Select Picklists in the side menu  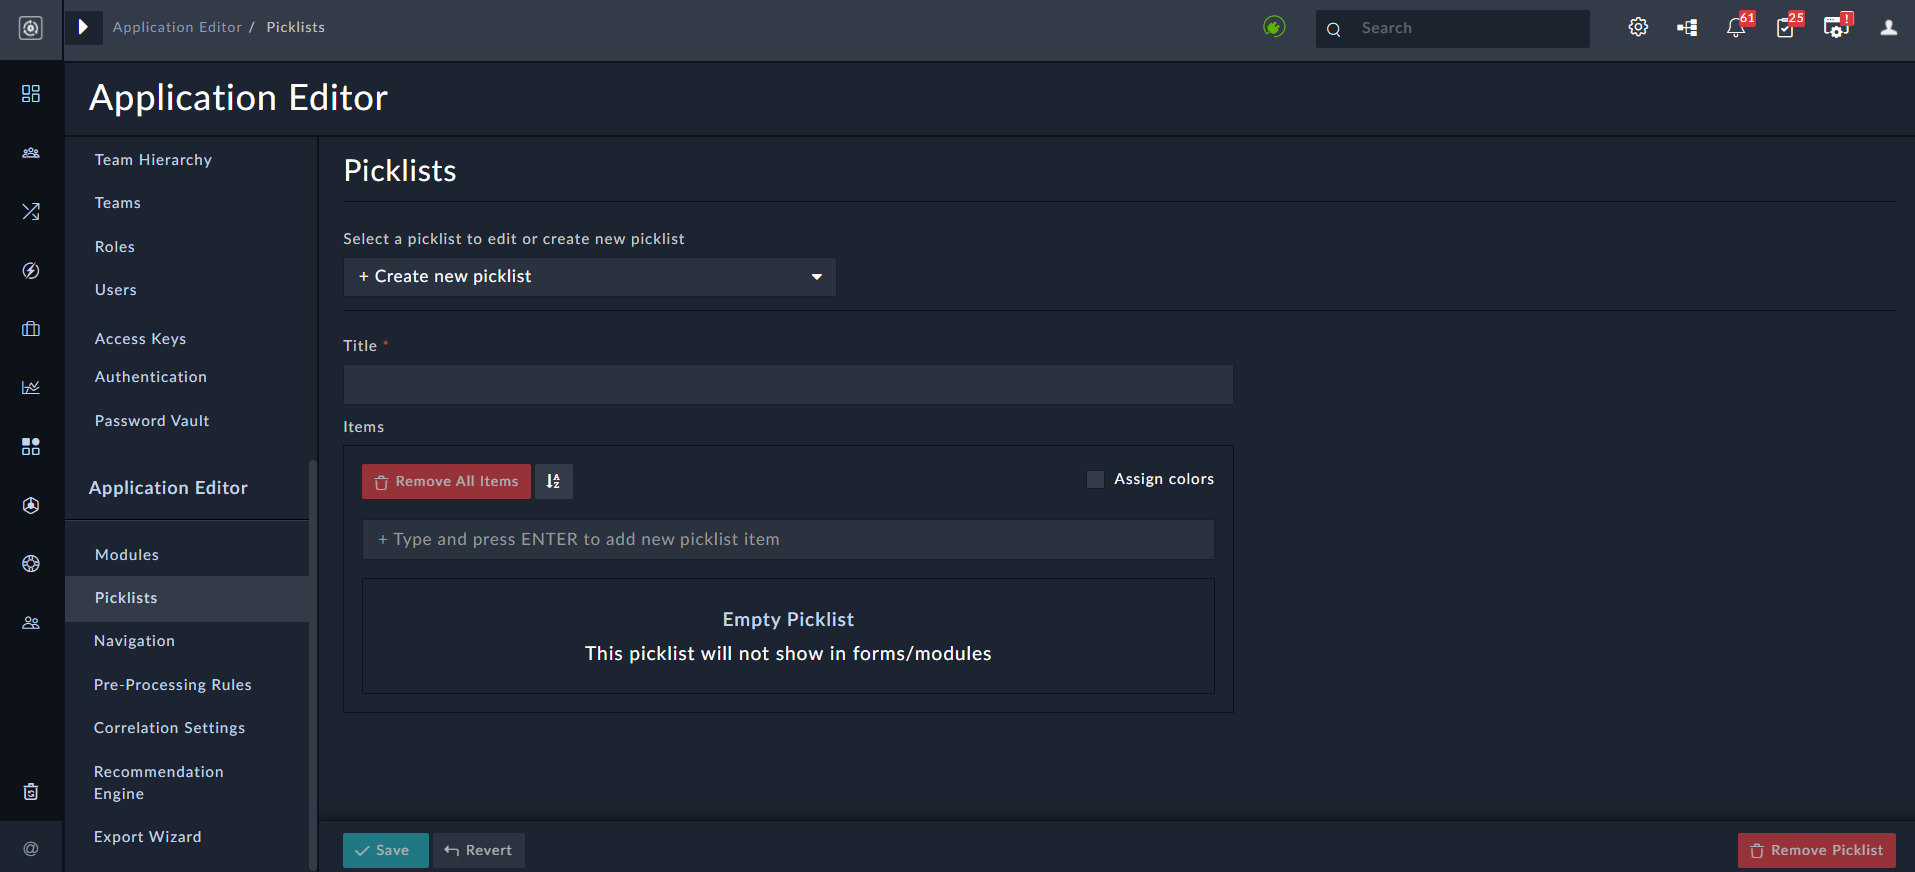[x=188, y=598]
